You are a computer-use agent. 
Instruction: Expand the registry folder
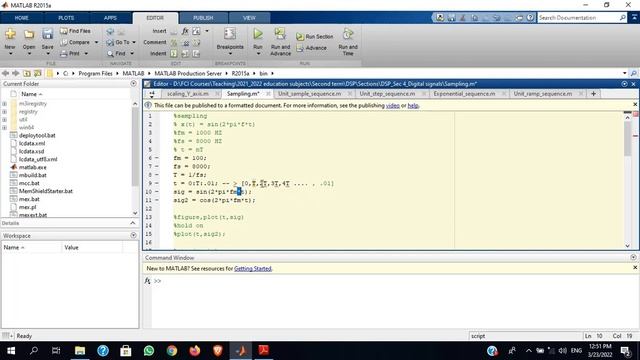pyautogui.click(x=4, y=112)
